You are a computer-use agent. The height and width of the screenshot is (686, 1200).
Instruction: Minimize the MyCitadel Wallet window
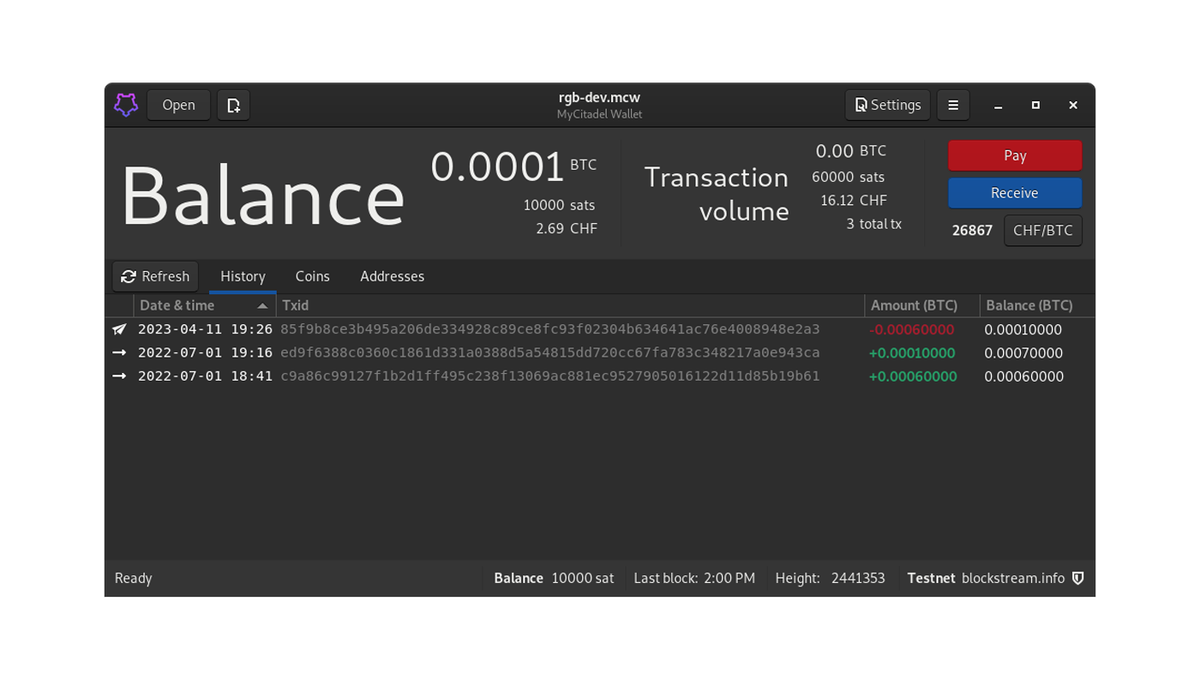click(x=998, y=105)
